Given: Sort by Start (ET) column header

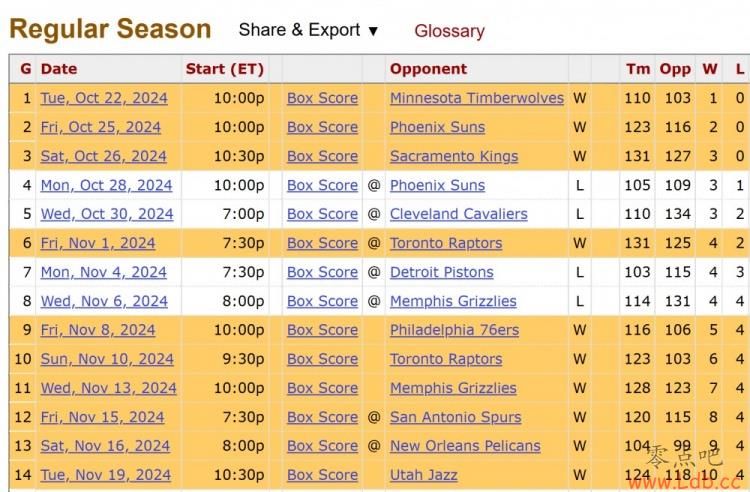Looking at the screenshot, I should tap(225, 69).
